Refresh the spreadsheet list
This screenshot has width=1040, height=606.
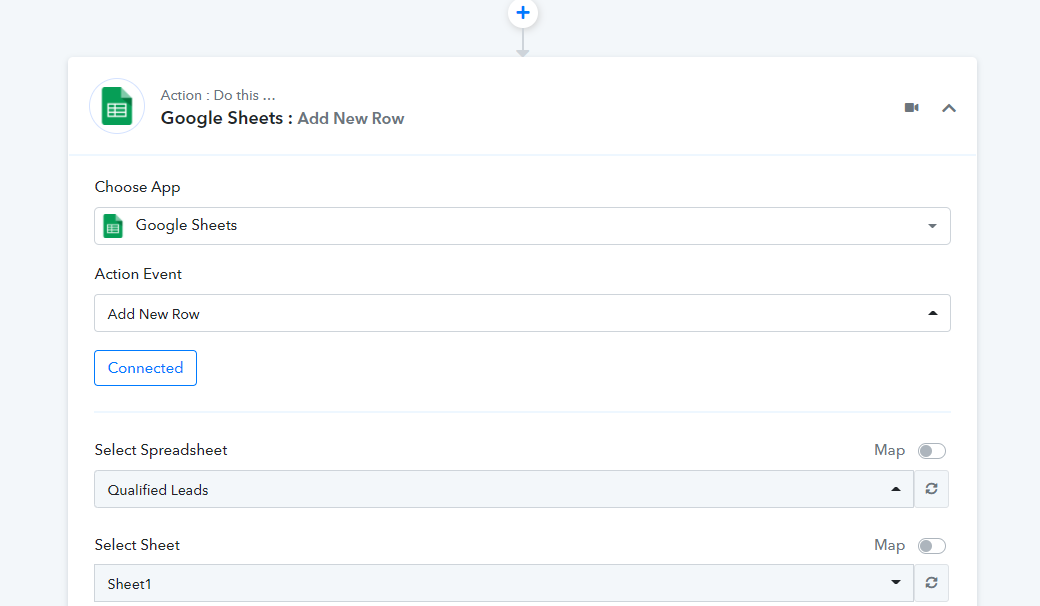[x=931, y=489]
